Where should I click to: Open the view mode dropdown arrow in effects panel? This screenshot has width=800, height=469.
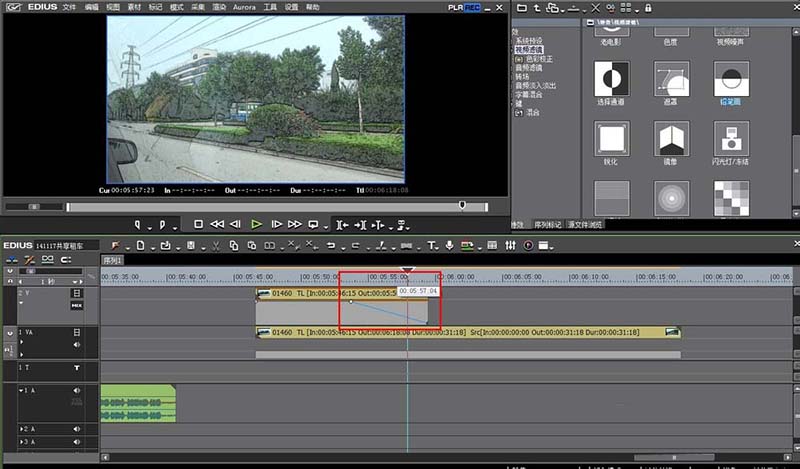point(637,10)
